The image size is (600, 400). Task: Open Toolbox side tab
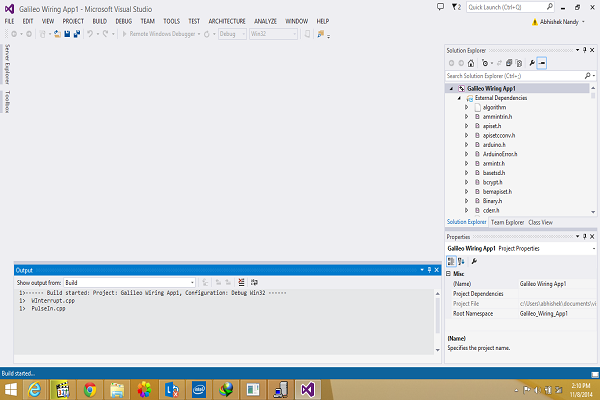[7, 102]
